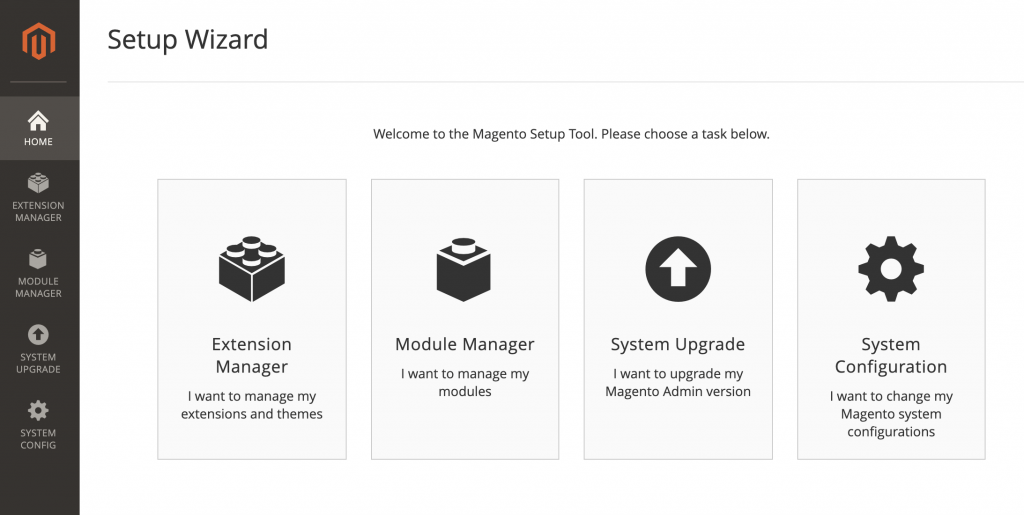Open System Upgrade via sidebar arrow icon
1024x515 pixels.
38,335
